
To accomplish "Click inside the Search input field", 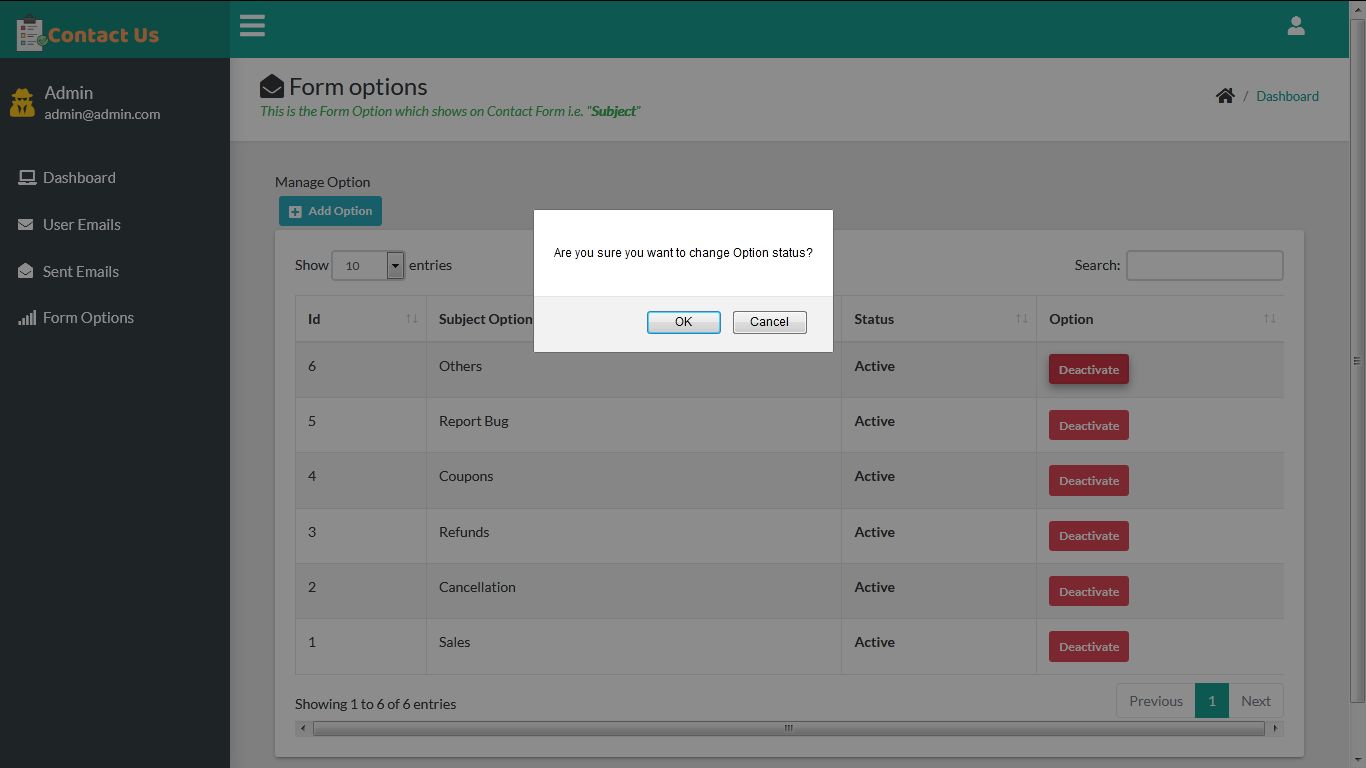I will click(x=1204, y=265).
